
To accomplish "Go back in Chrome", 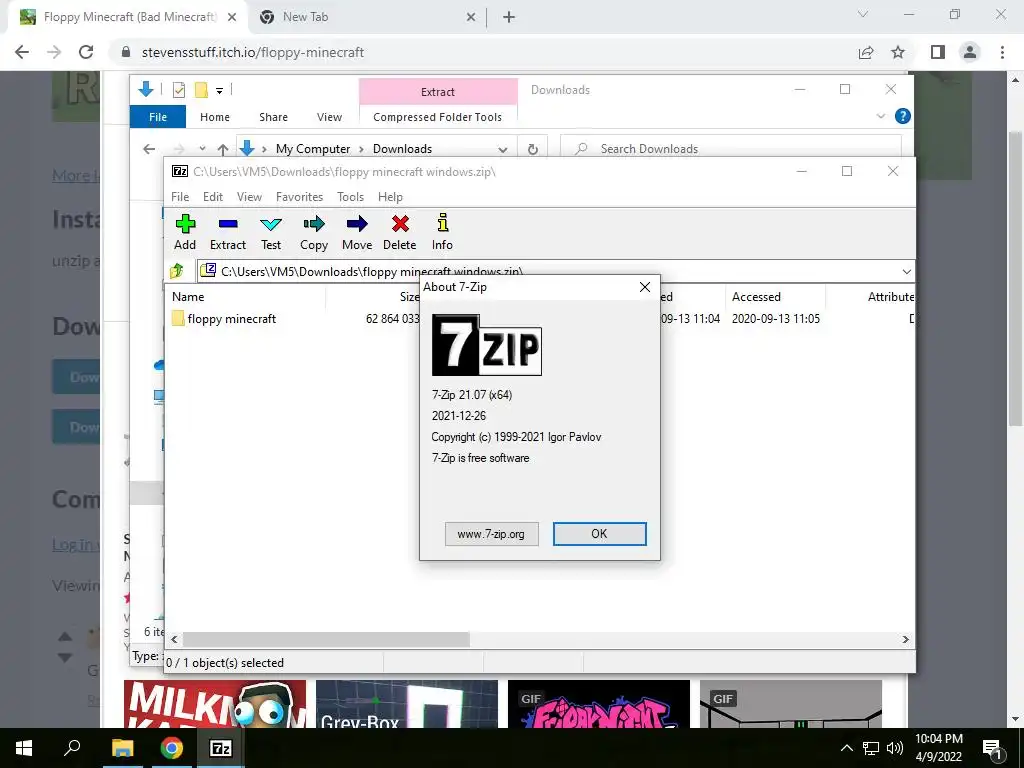I will pos(22,52).
